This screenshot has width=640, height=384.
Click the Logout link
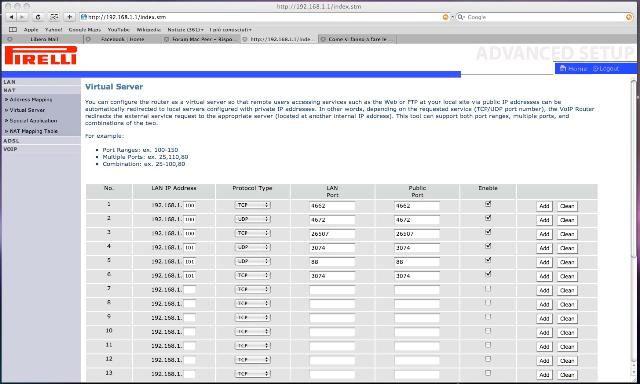tap(606, 69)
